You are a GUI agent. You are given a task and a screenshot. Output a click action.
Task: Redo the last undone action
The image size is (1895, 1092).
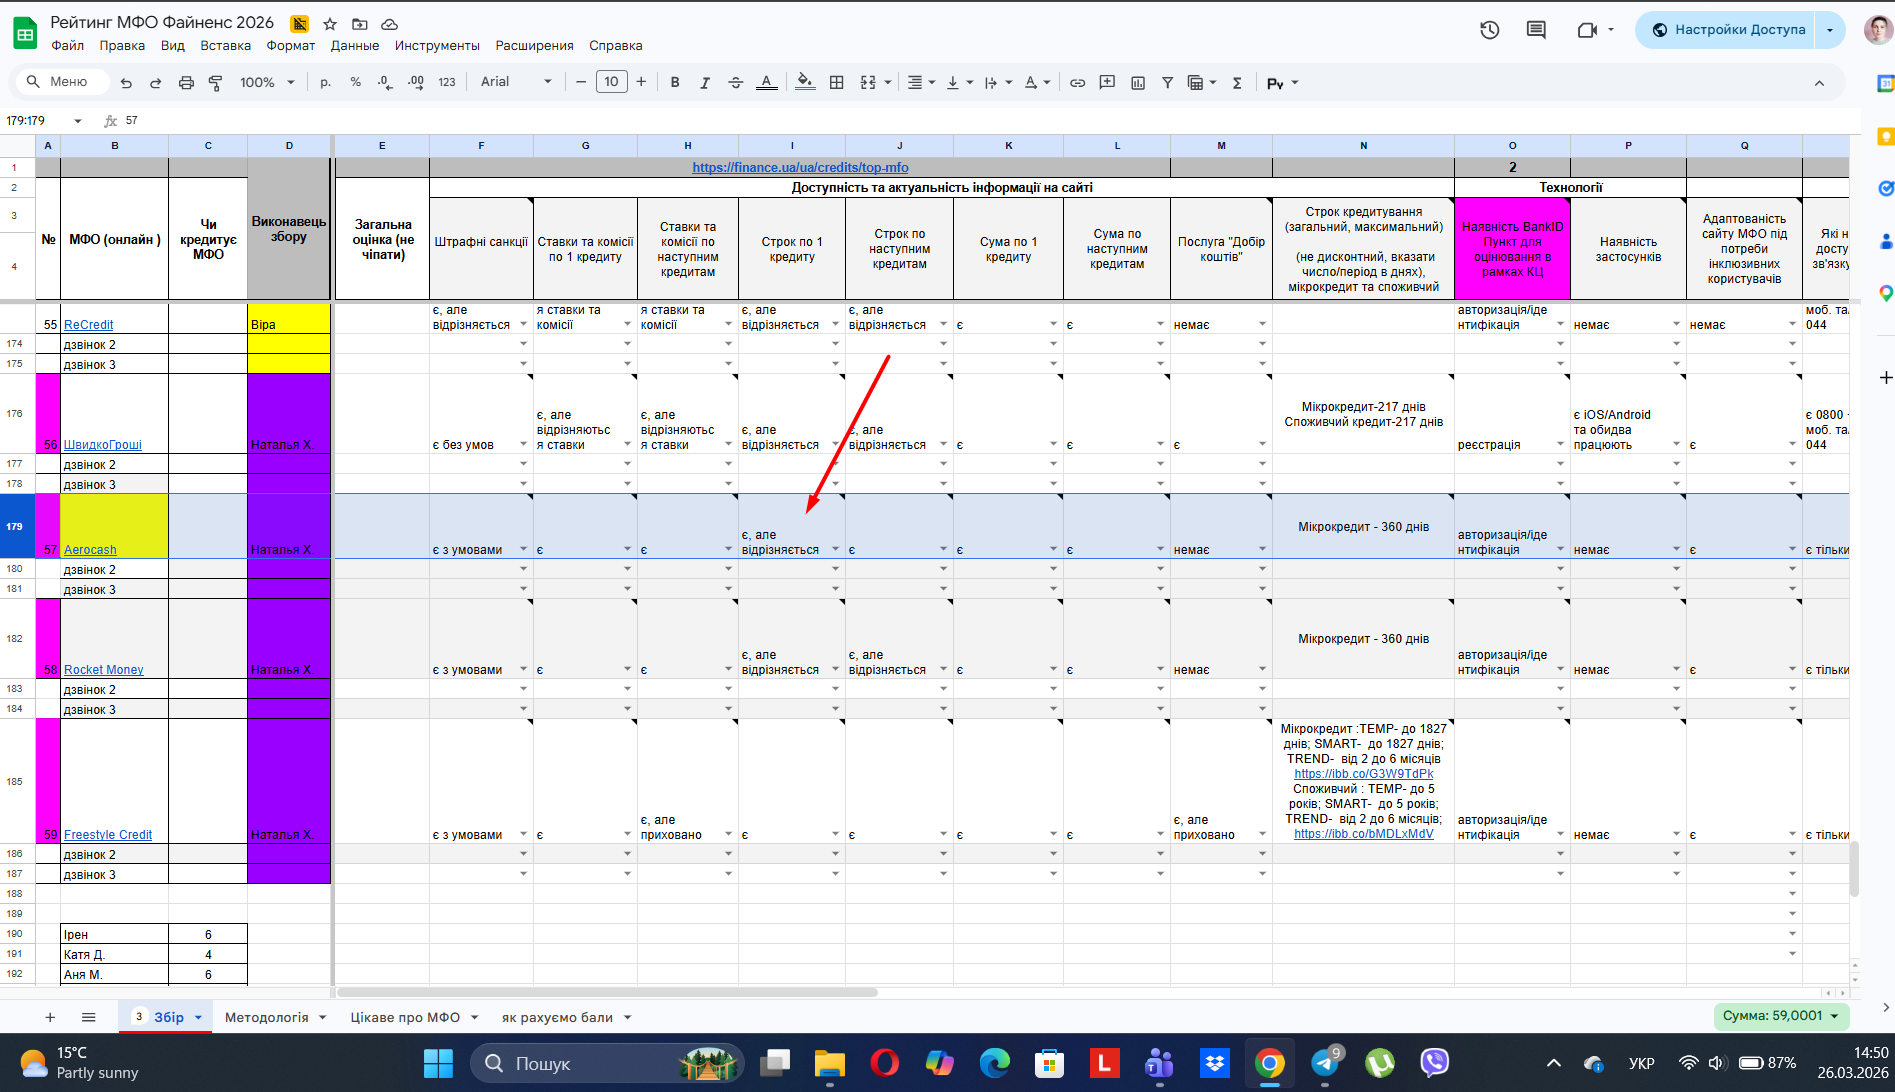point(155,83)
